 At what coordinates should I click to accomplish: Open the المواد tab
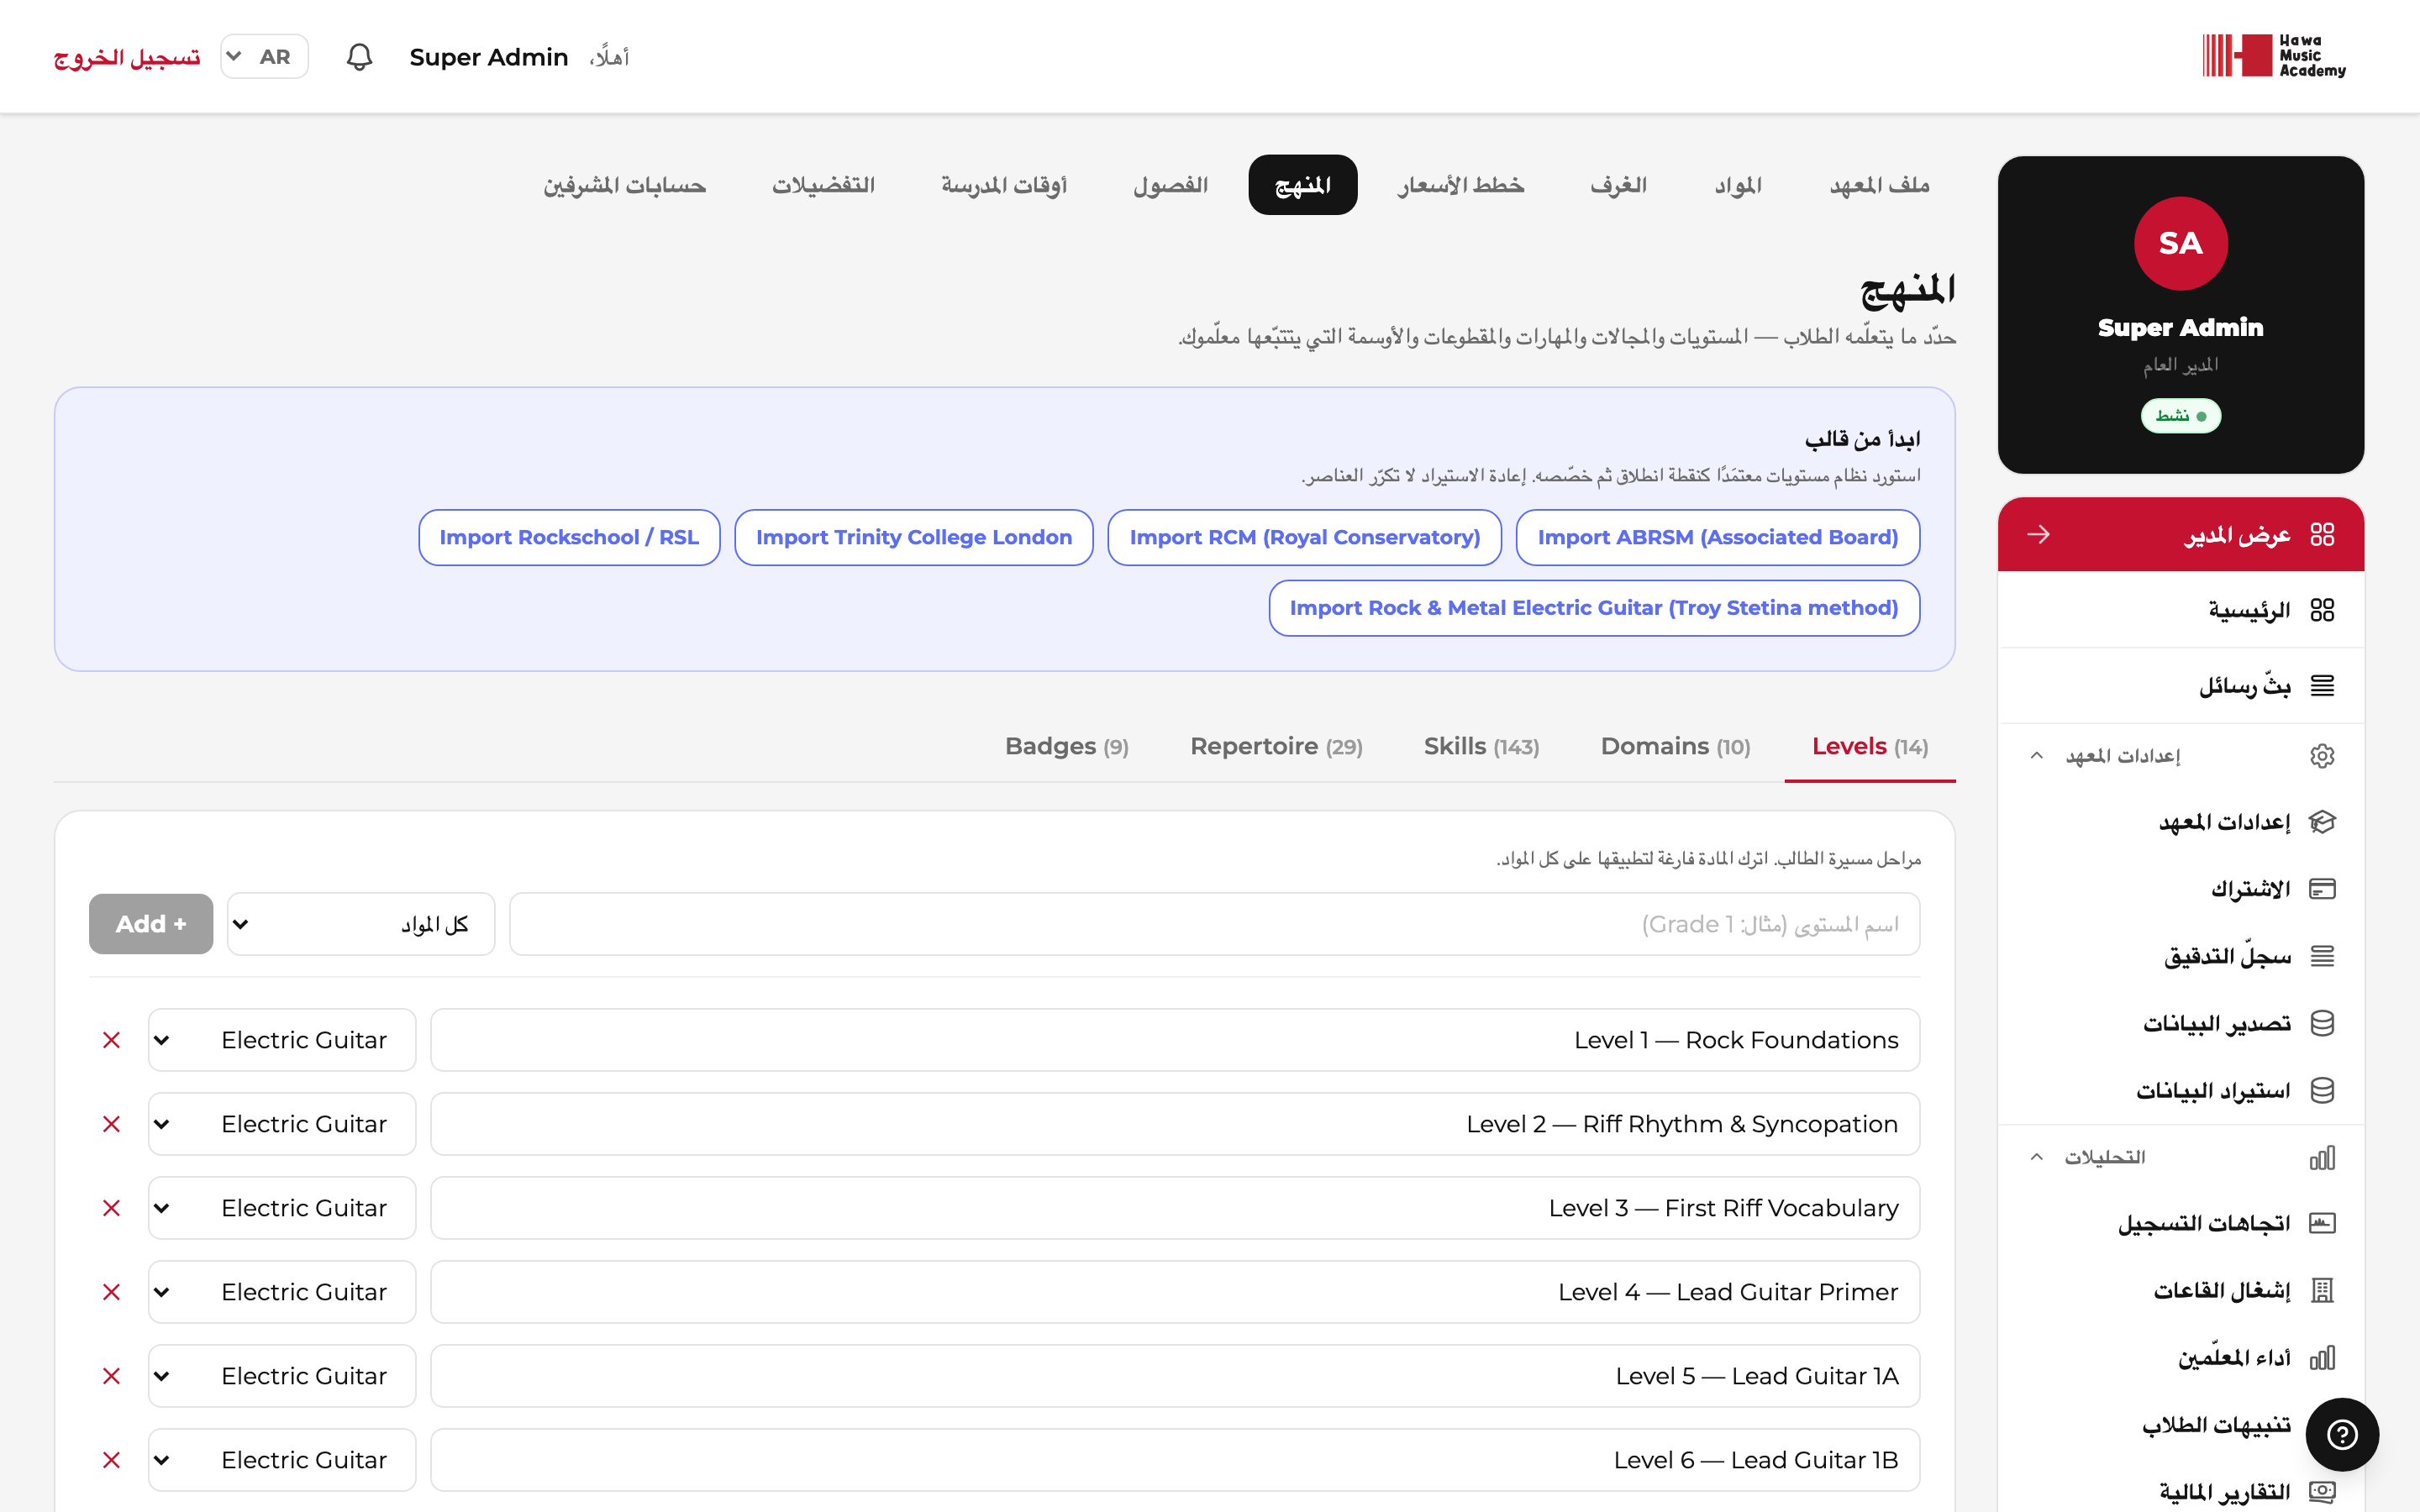click(1739, 185)
